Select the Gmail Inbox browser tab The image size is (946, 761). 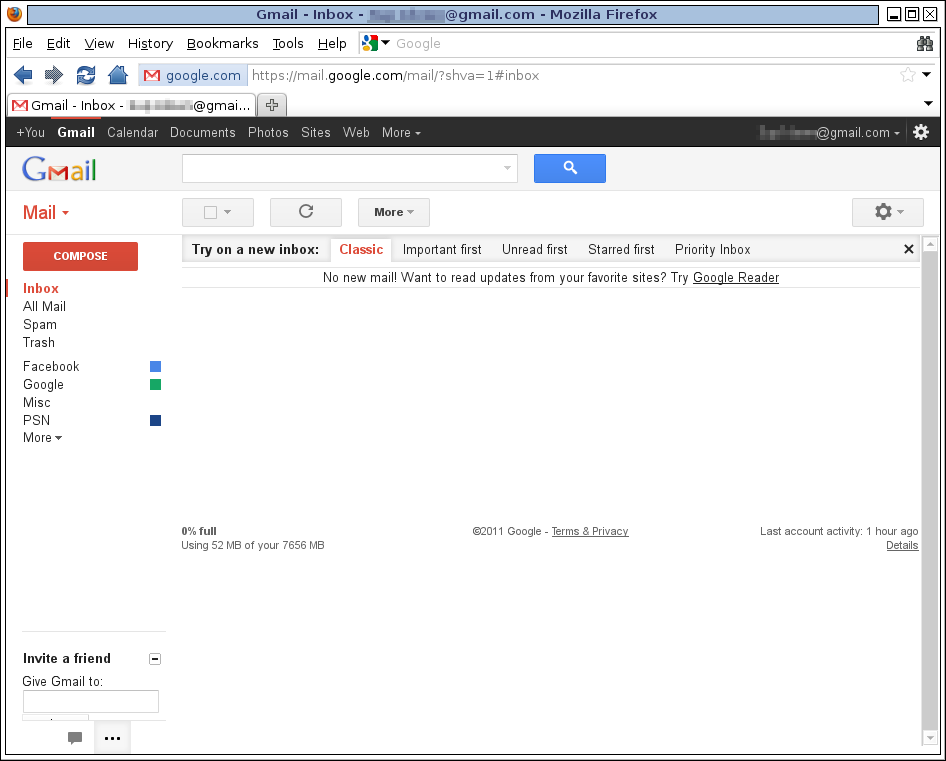pos(131,105)
